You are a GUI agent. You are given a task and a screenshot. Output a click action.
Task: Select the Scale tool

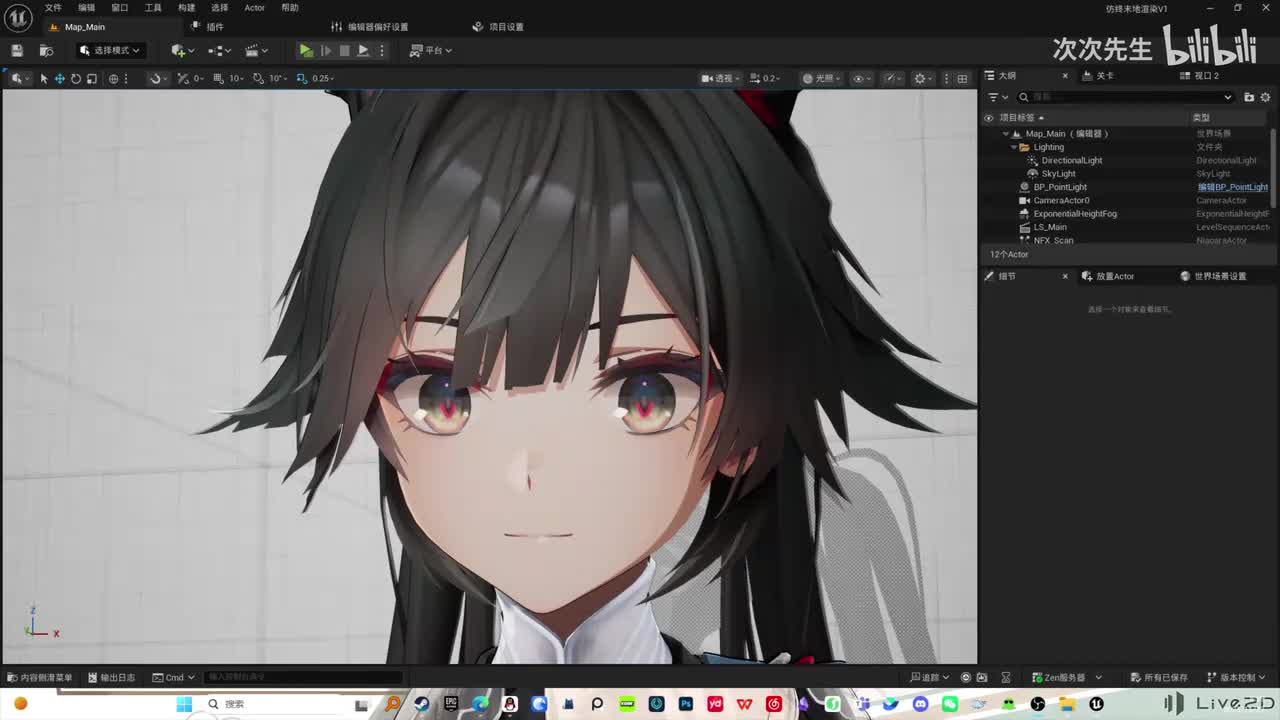[x=91, y=78]
